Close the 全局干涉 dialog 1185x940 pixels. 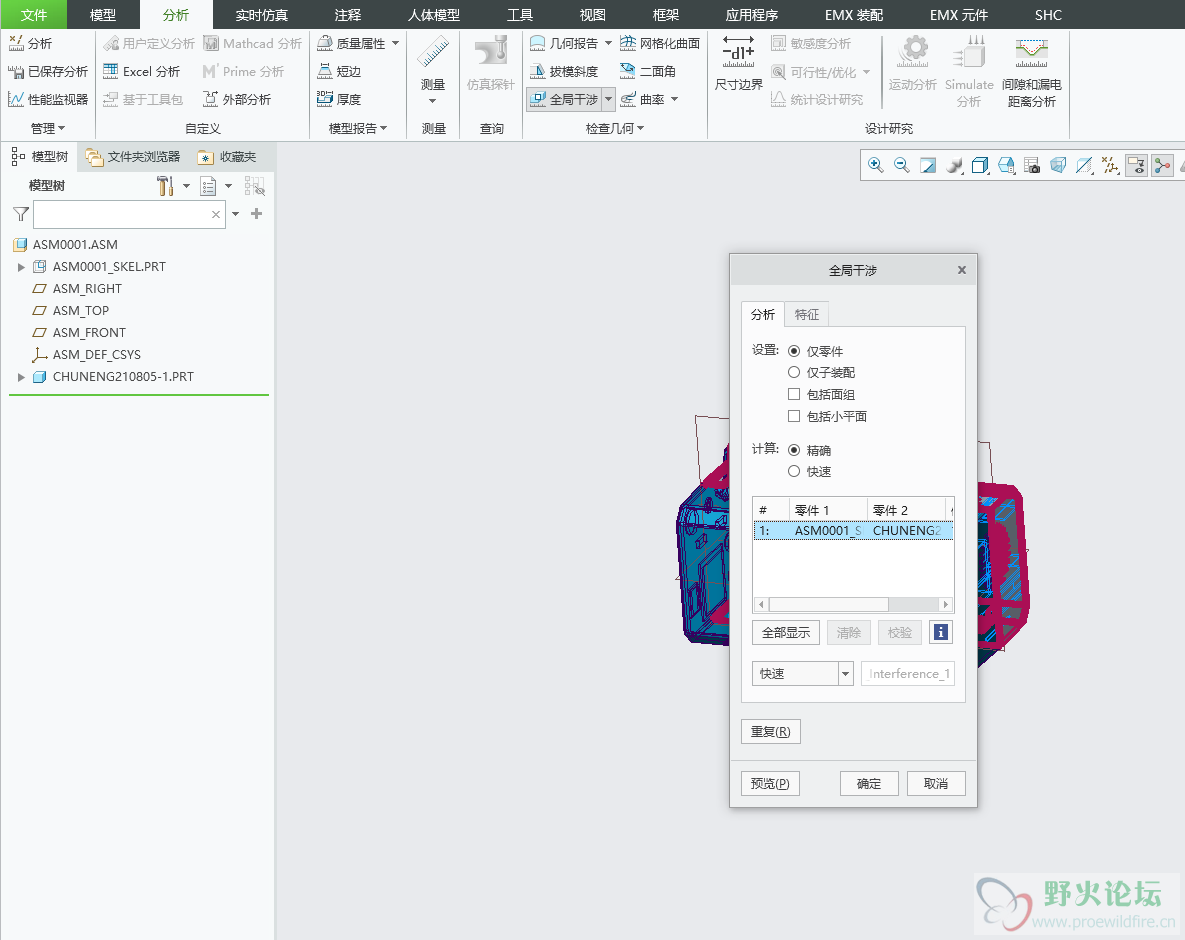[x=962, y=270]
